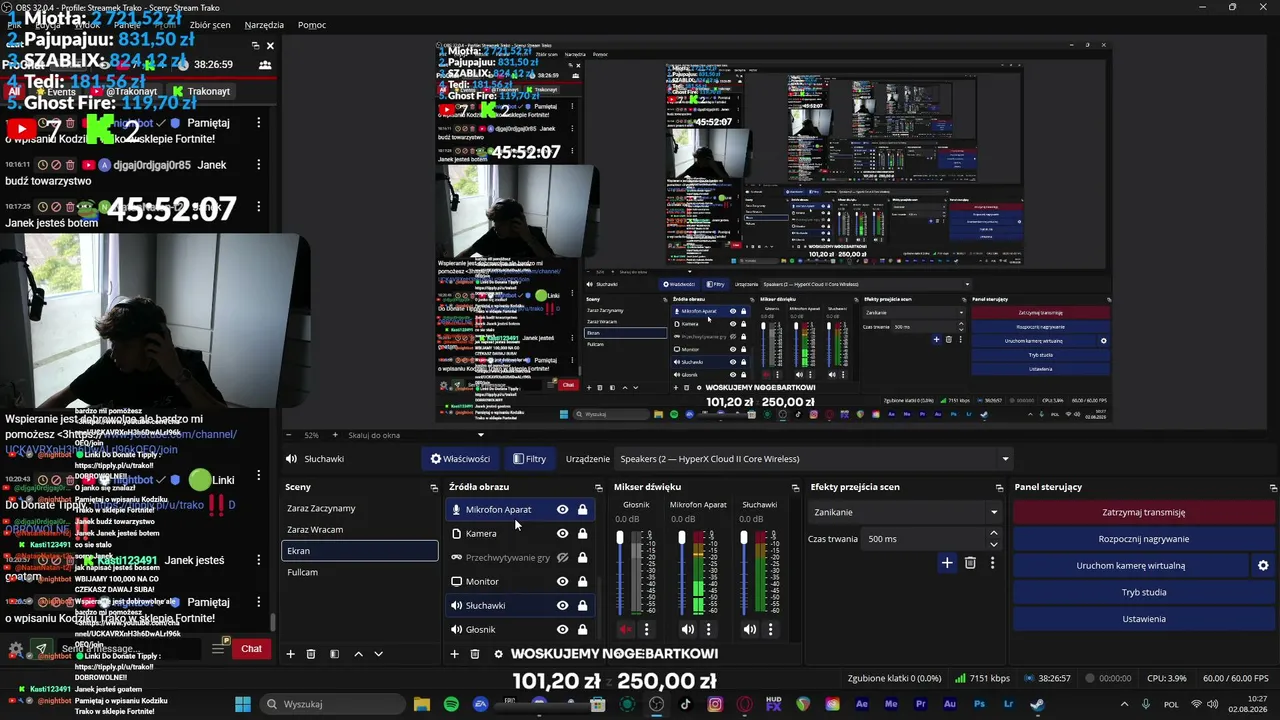
Task: Open Adobe Premiere Pro from taskbar
Action: pos(920,704)
